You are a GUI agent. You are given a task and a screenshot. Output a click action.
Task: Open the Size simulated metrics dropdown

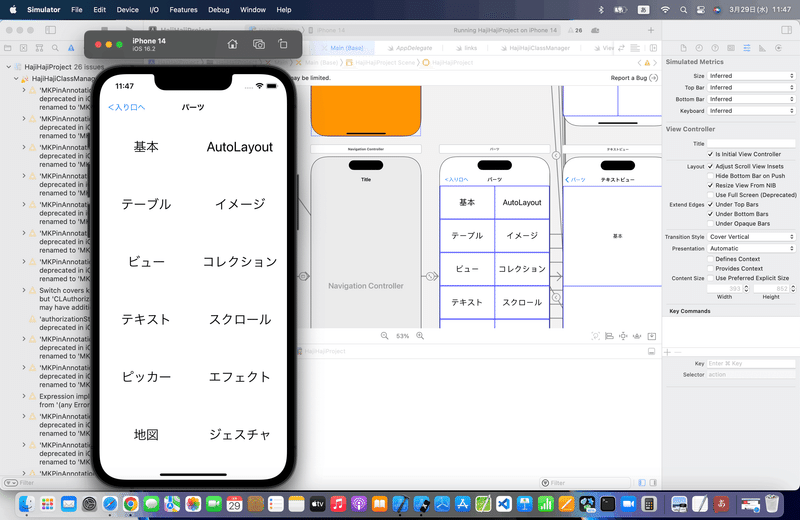[x=751, y=76]
